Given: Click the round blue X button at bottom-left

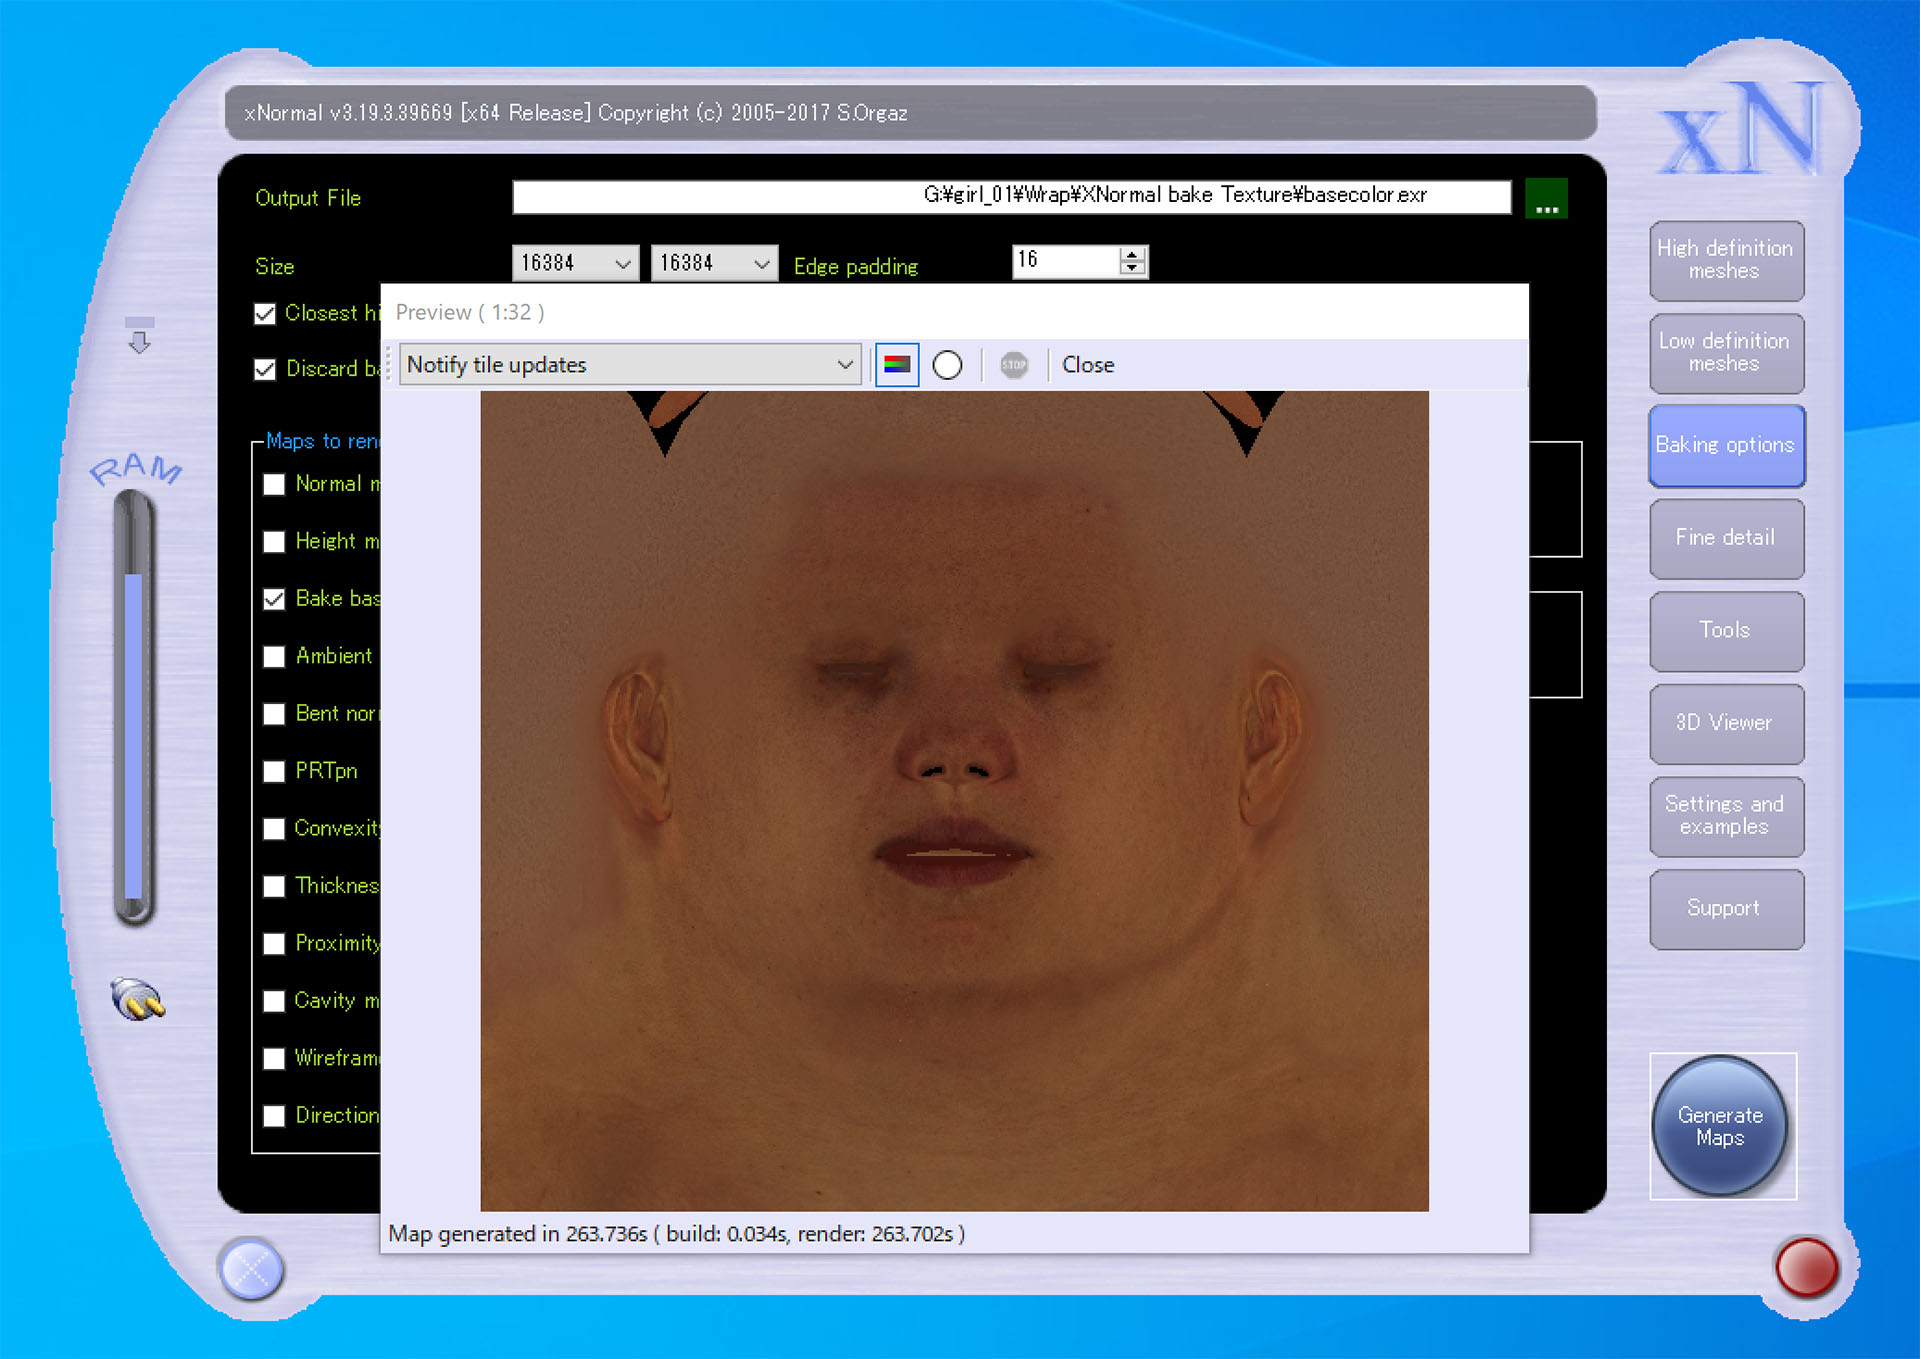Looking at the screenshot, I should click(251, 1270).
